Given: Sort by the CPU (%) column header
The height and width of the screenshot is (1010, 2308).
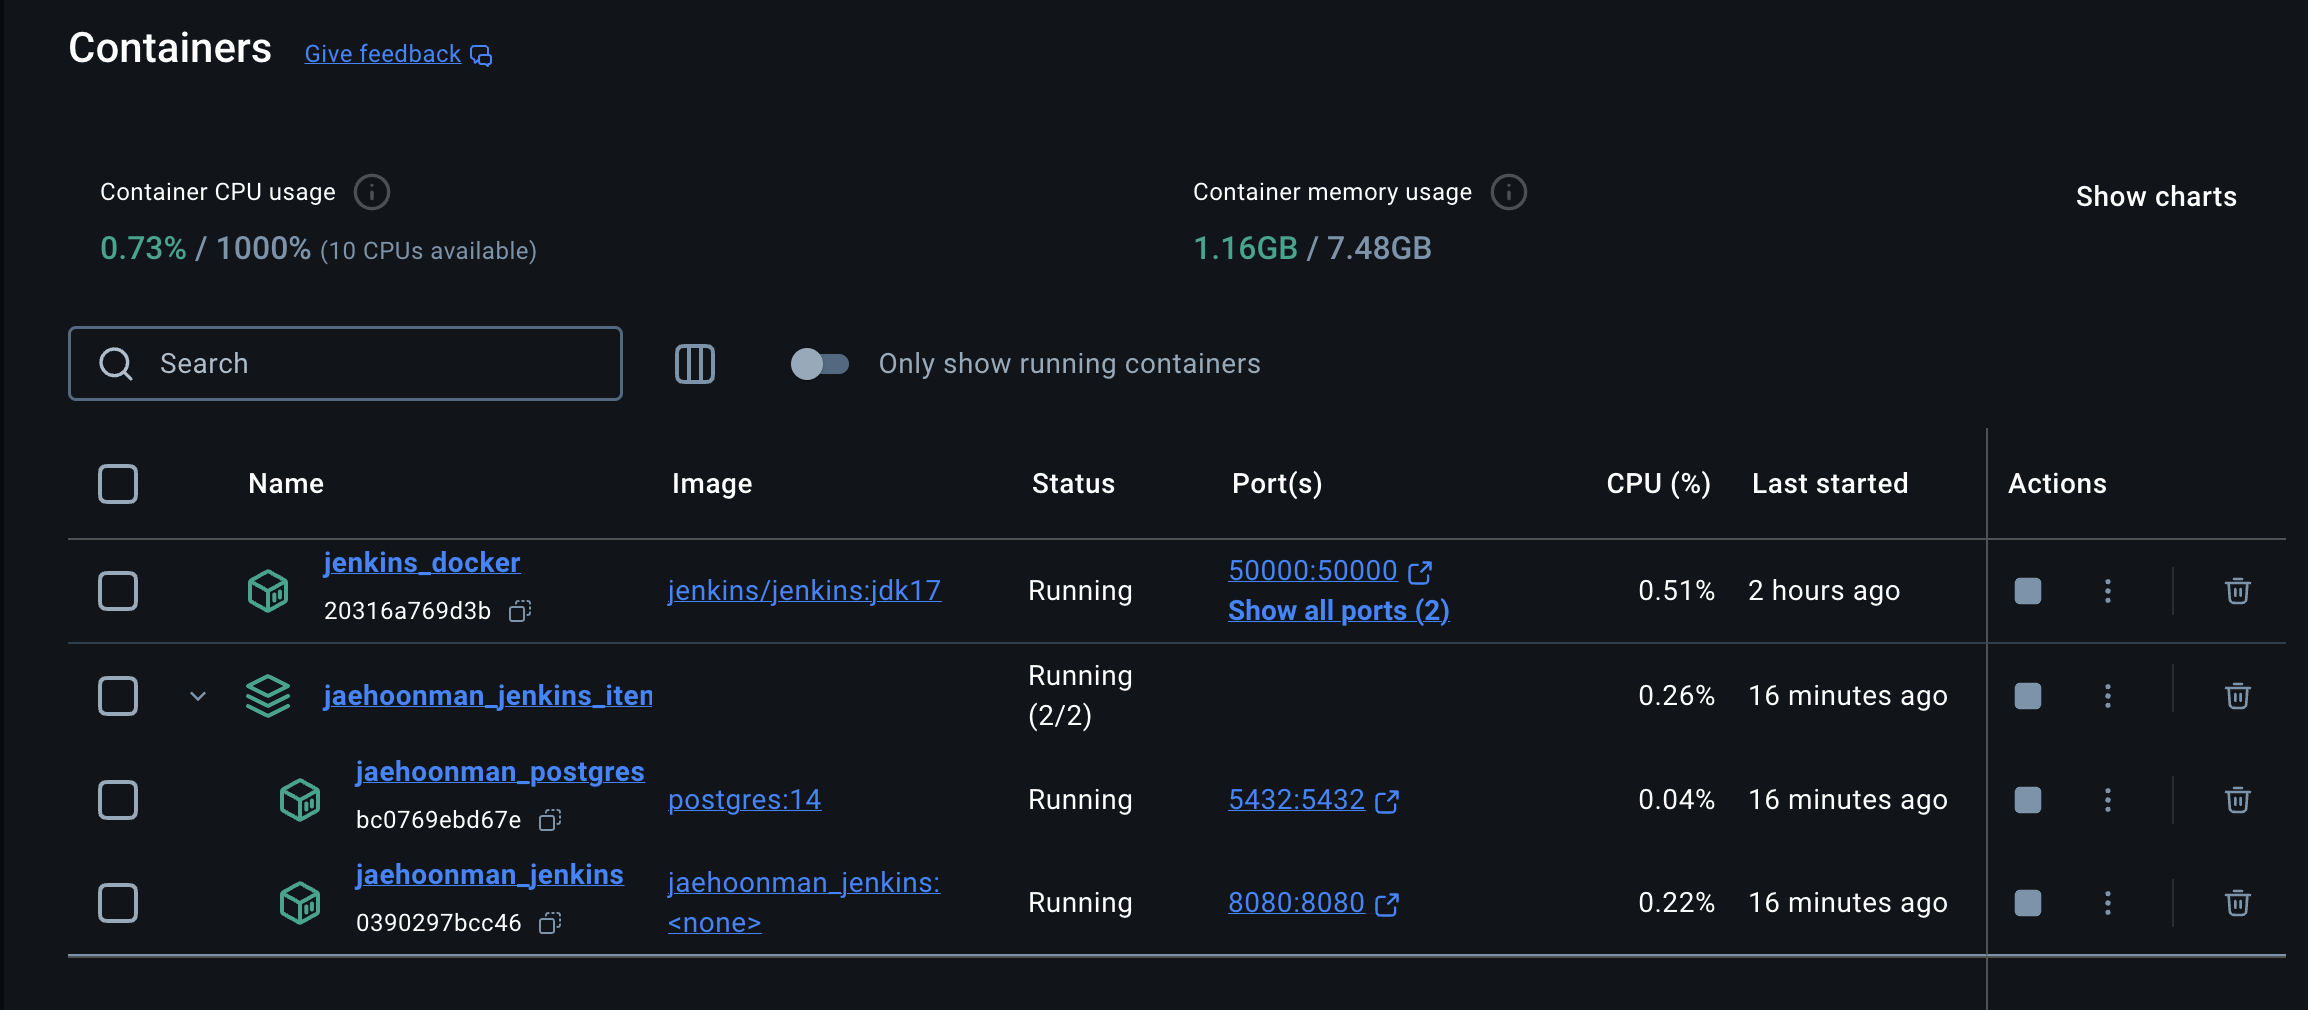Looking at the screenshot, I should click(1658, 484).
